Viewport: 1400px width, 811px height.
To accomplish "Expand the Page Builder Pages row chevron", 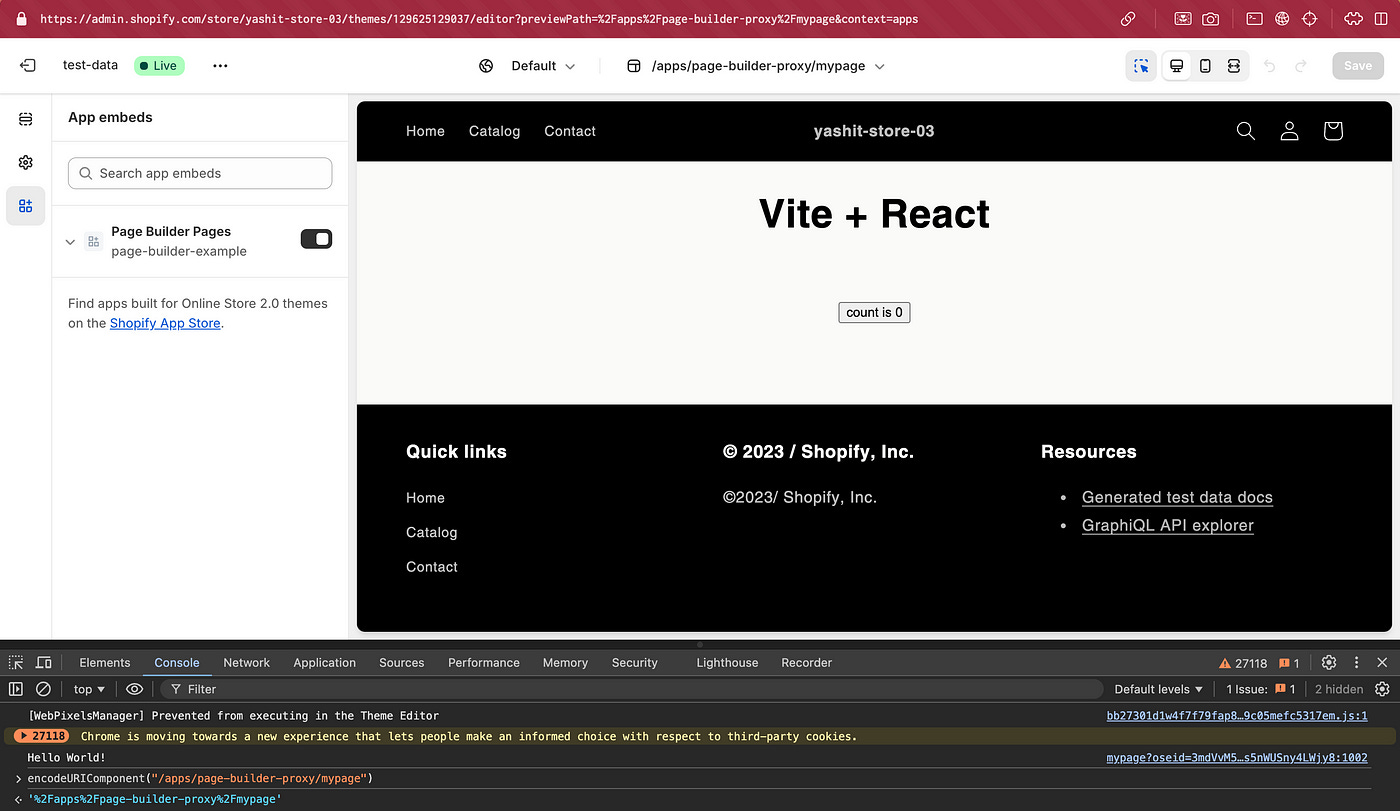I will pos(70,242).
